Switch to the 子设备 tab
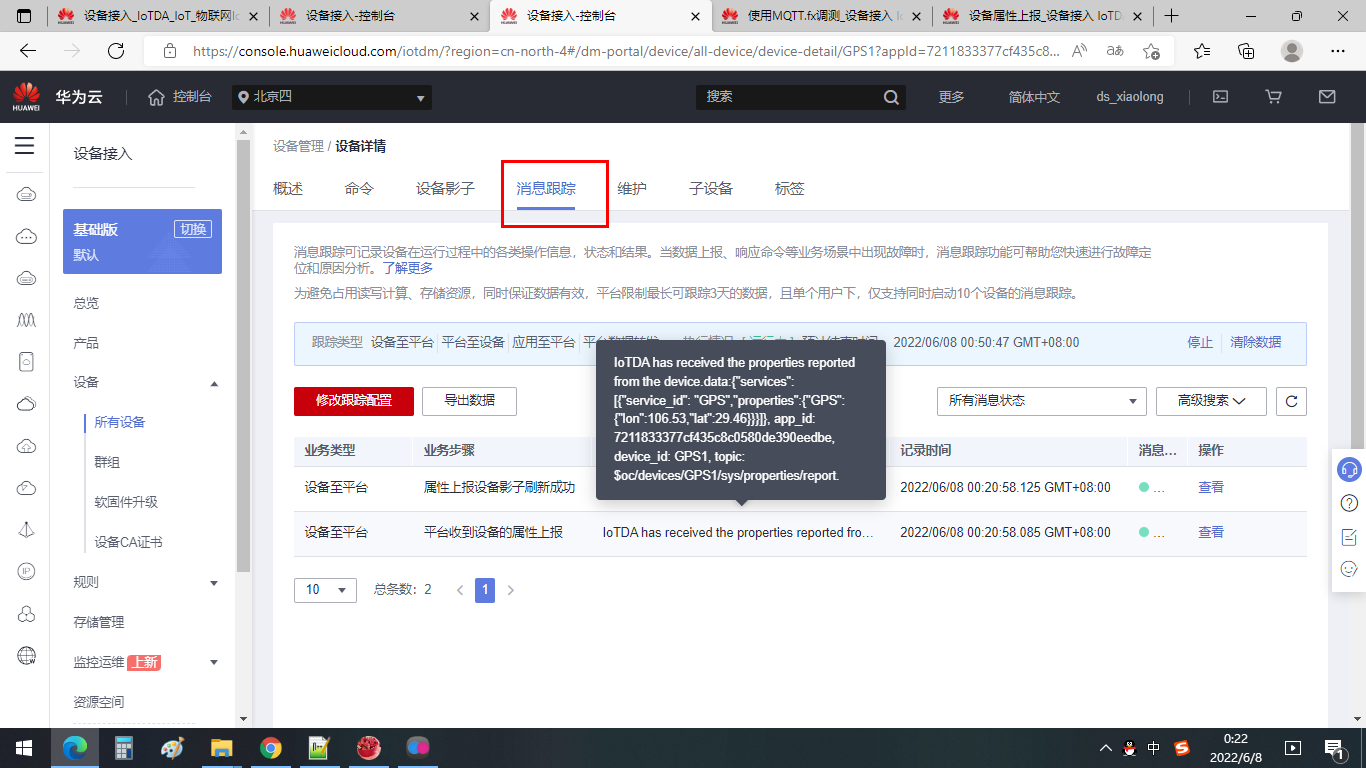 [711, 188]
